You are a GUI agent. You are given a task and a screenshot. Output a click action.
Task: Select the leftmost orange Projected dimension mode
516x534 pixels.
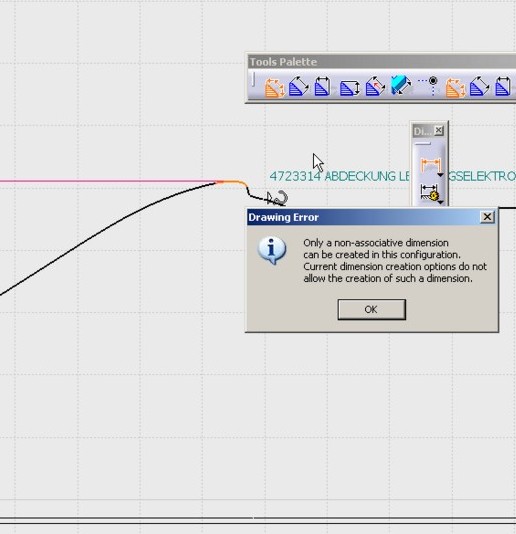[x=274, y=87]
